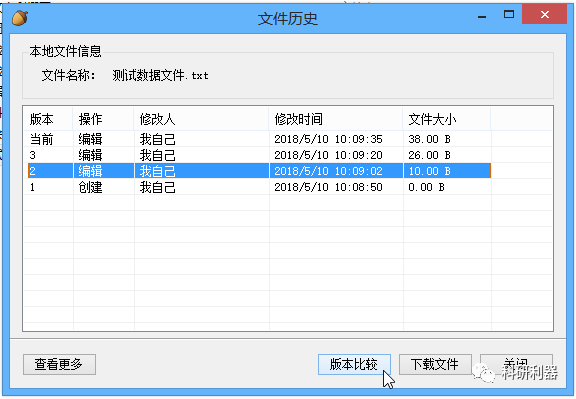Image resolution: width=576 pixels, height=399 pixels.
Task: Click the 版本比较 button
Action: [354, 364]
